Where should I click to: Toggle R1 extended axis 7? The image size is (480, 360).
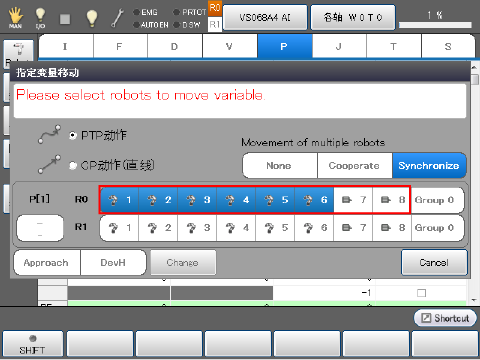[x=353, y=228]
